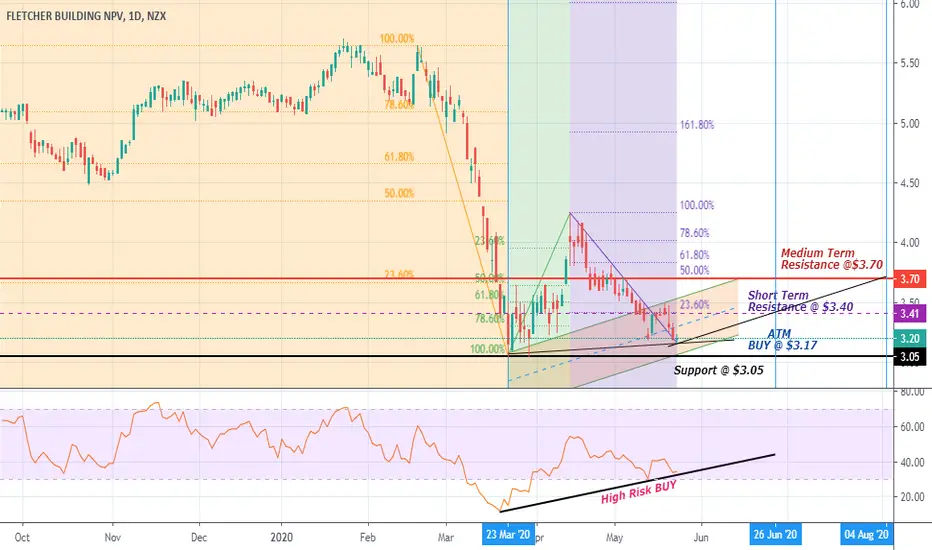The height and width of the screenshot is (550, 932).
Task: Click the 23 Mar '20 date marker
Action: 508,535
